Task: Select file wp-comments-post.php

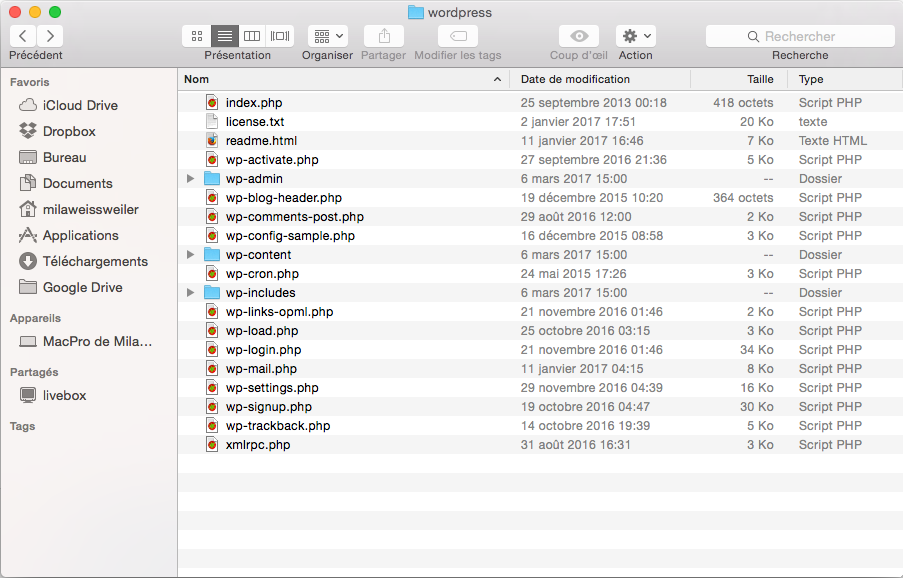Action: [x=294, y=216]
